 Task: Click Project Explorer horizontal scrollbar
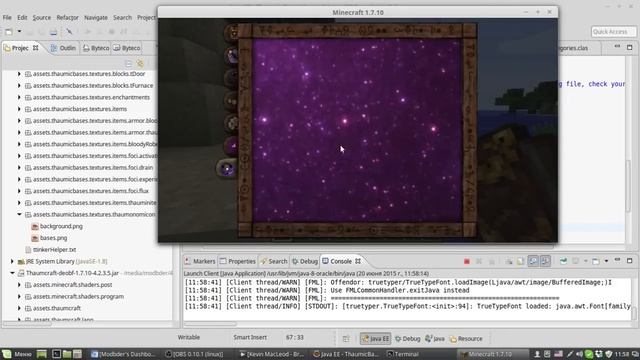28,324
